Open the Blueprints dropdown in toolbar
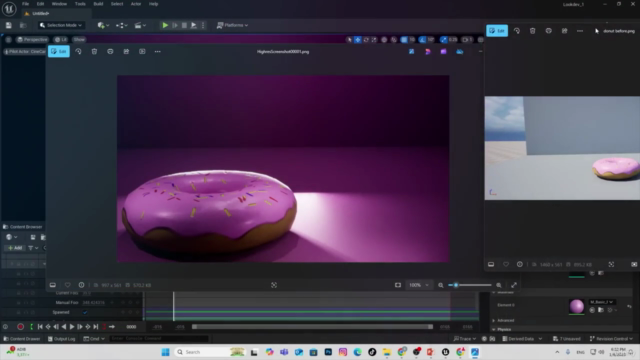 coord(121,25)
